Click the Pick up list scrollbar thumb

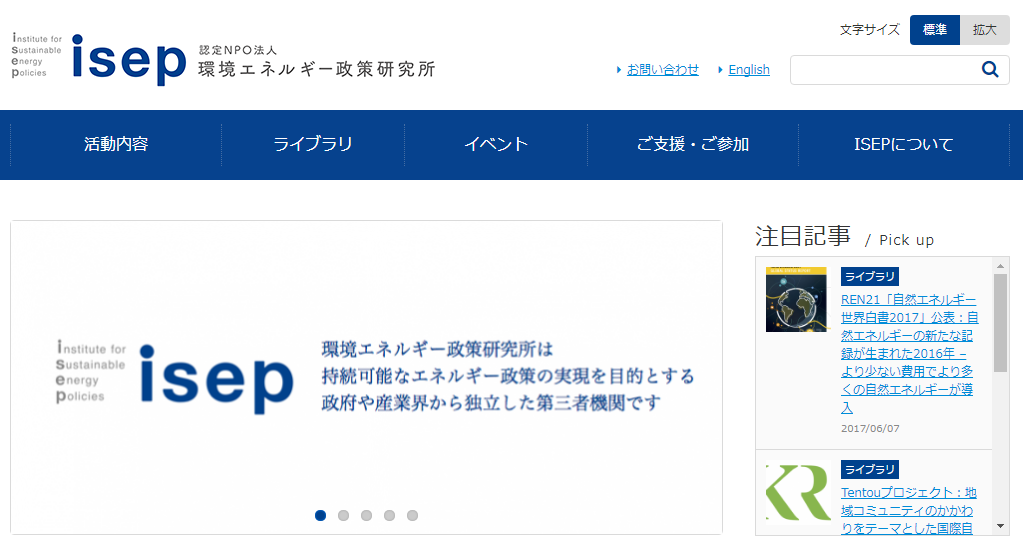(1000, 323)
